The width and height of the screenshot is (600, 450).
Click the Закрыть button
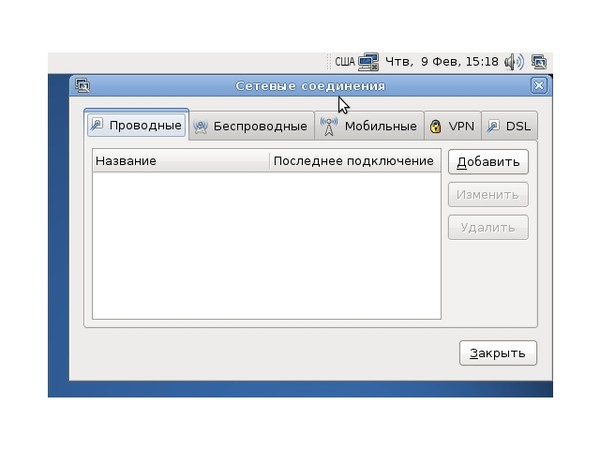pos(498,353)
